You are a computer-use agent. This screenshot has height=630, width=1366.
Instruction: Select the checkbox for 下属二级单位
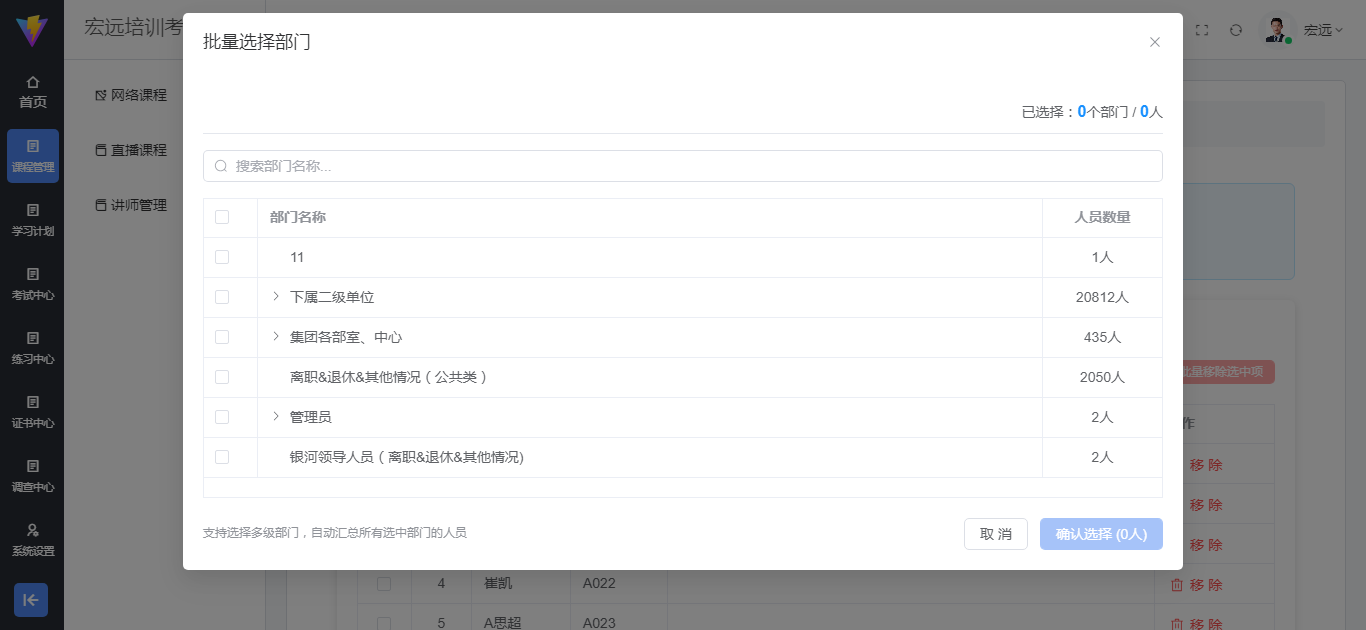pyautogui.click(x=222, y=297)
